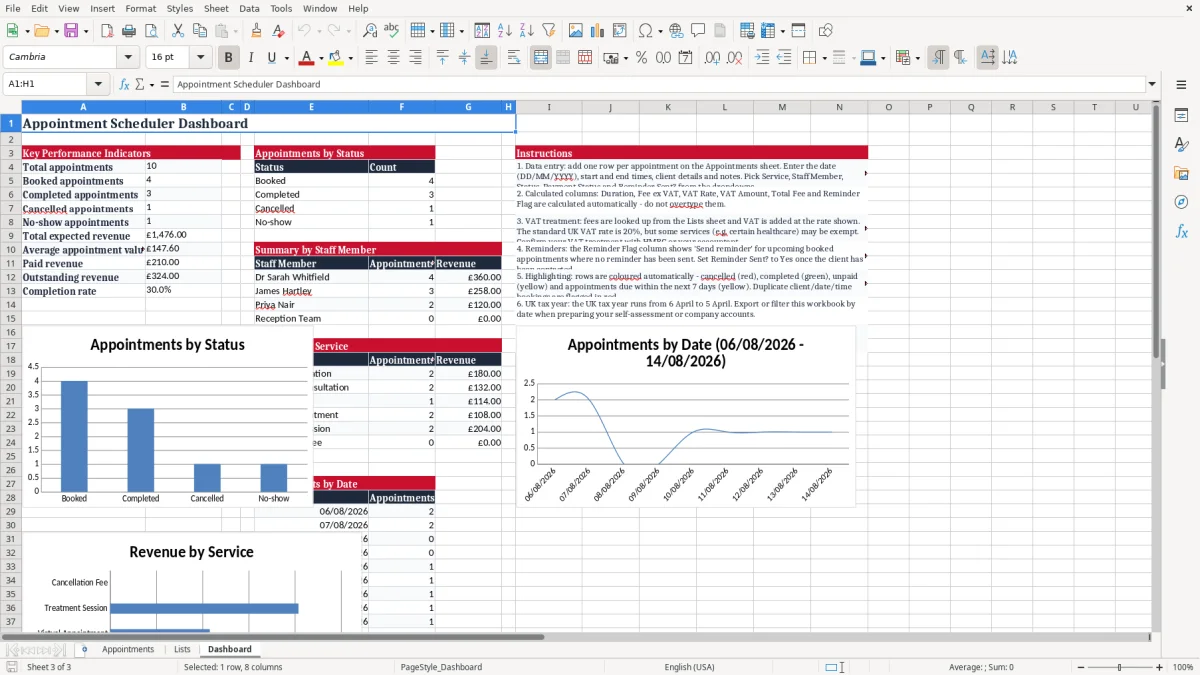Image resolution: width=1200 pixels, height=675 pixels.
Task: Expand the formula bar arrow
Action: [1152, 84]
